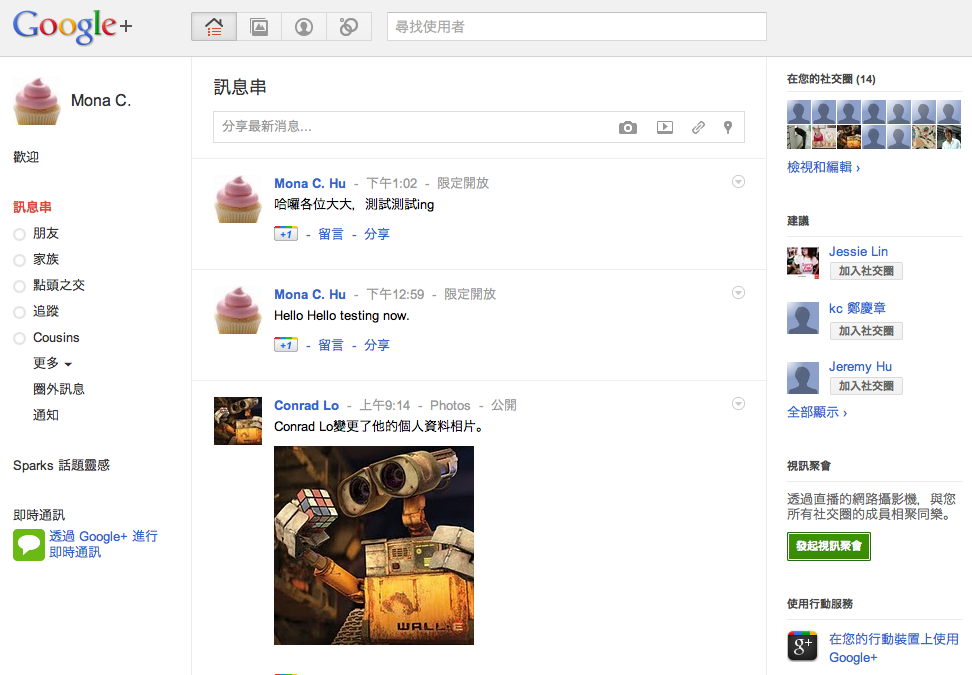Click the 尋找使用者 search field

[577, 27]
